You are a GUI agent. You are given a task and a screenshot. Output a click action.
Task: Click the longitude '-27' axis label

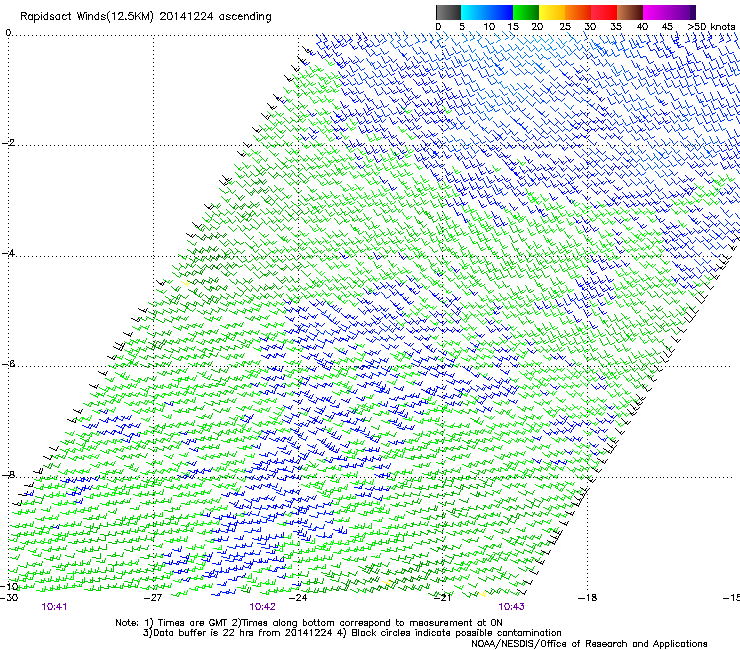pos(154,598)
